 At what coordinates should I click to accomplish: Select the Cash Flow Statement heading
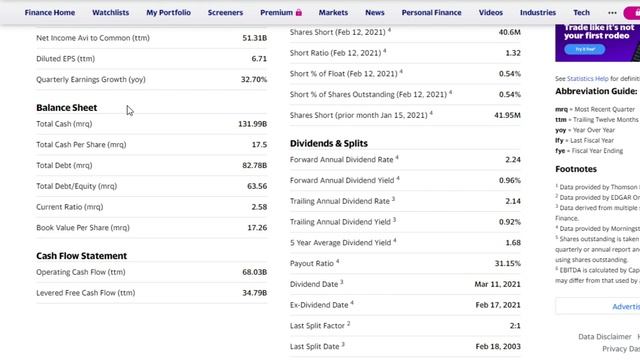tap(82, 256)
